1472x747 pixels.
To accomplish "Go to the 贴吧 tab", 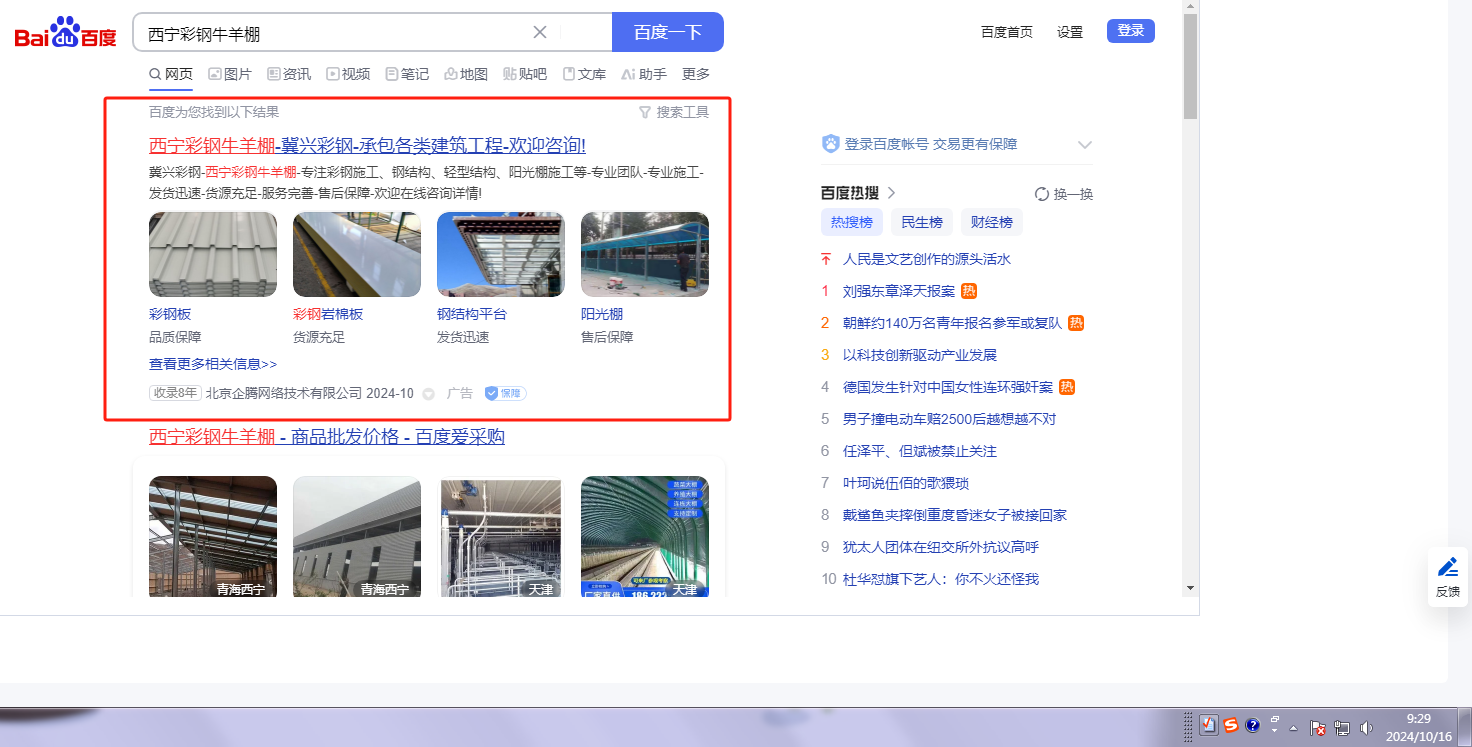I will point(525,74).
